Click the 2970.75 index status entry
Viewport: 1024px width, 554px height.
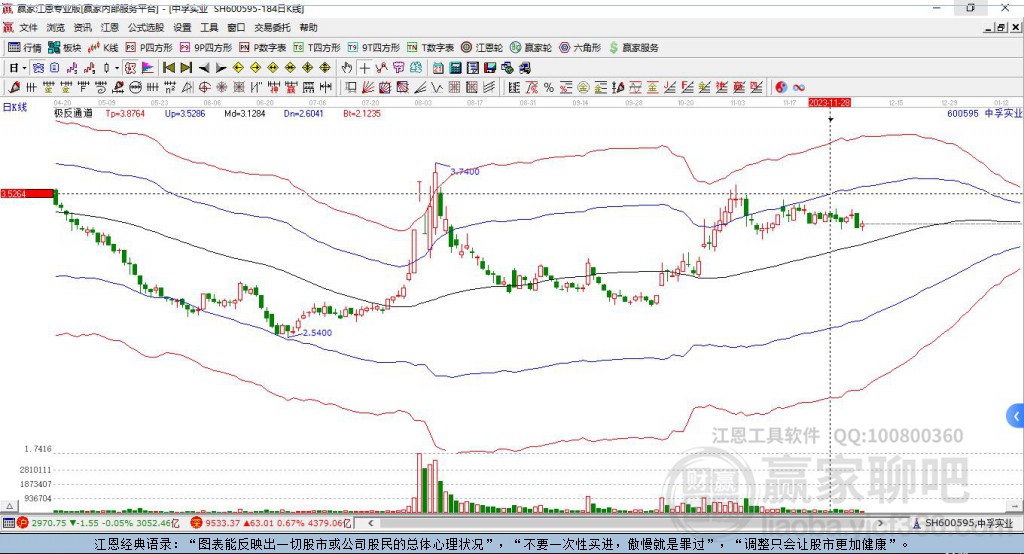pos(105,523)
